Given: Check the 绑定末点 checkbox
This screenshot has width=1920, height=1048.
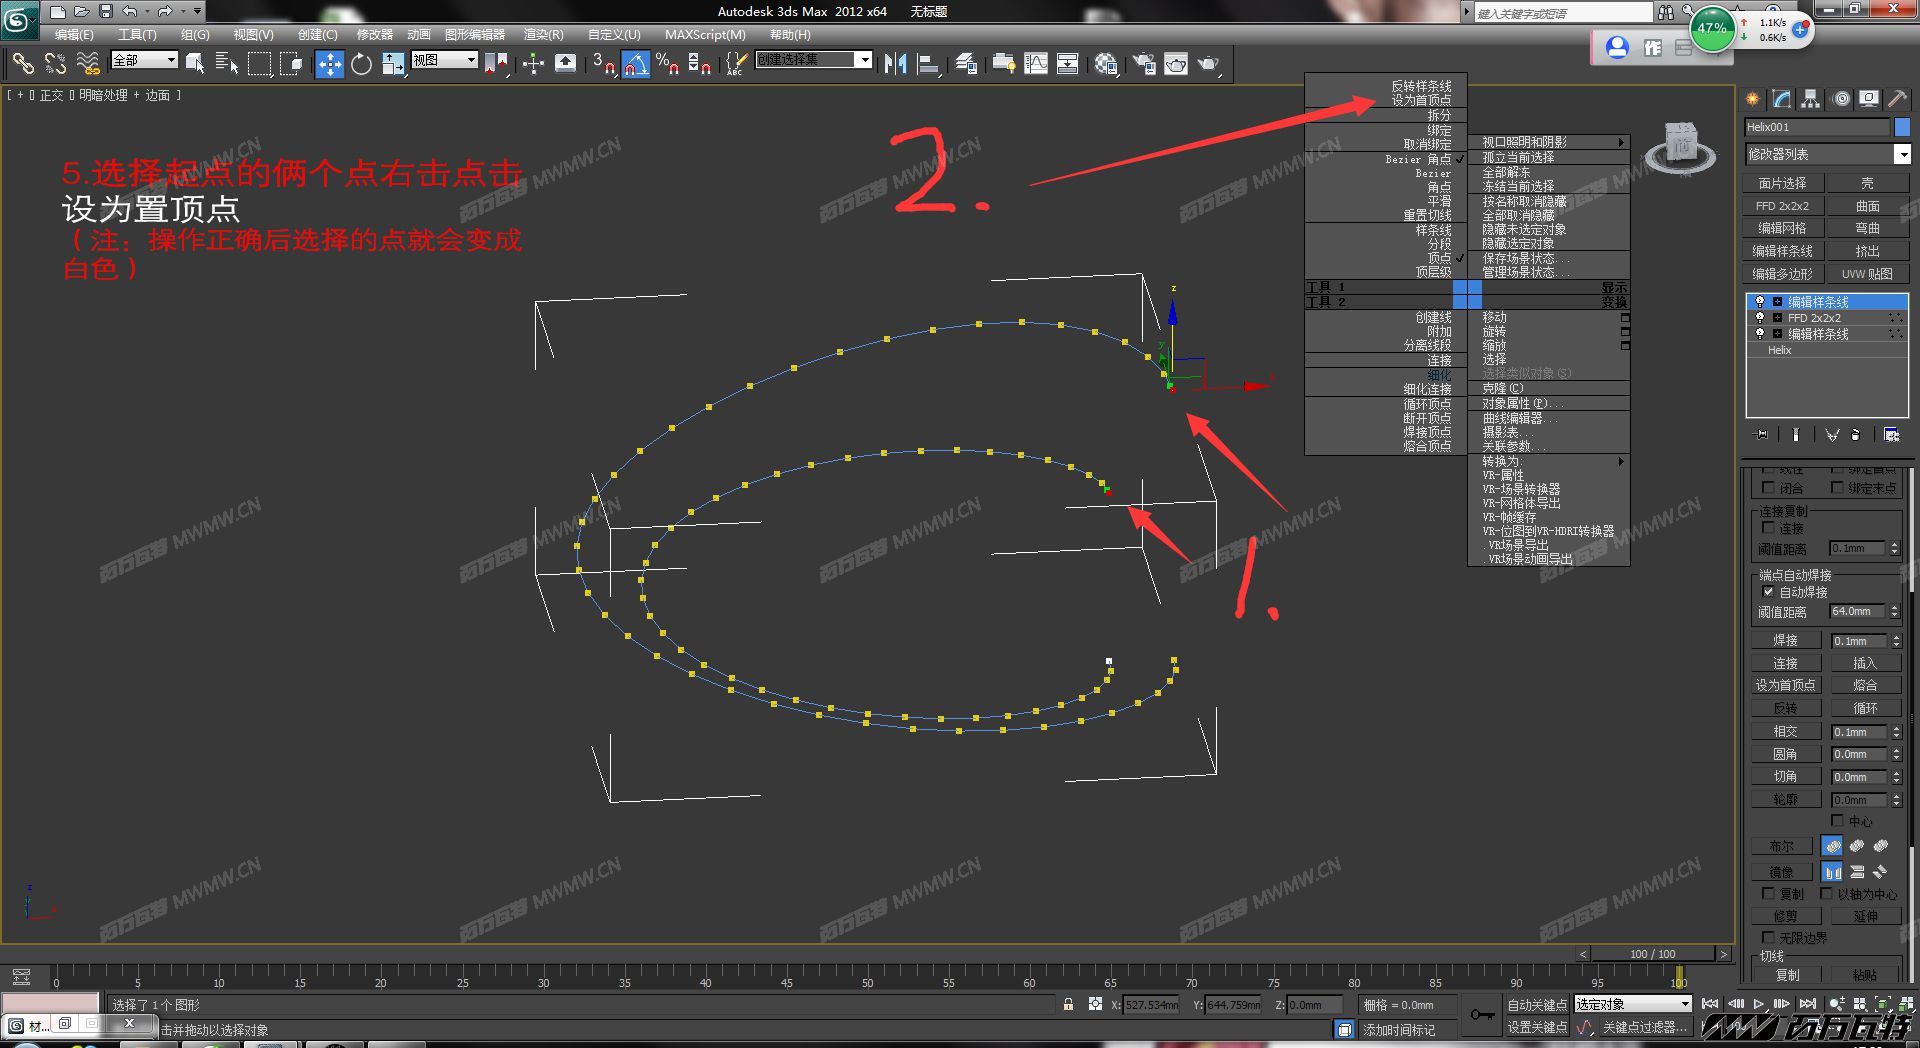Looking at the screenshot, I should tap(1837, 488).
